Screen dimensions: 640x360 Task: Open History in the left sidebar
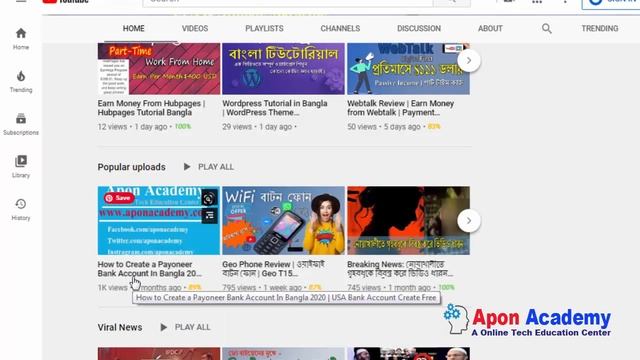pyautogui.click(x=21, y=210)
